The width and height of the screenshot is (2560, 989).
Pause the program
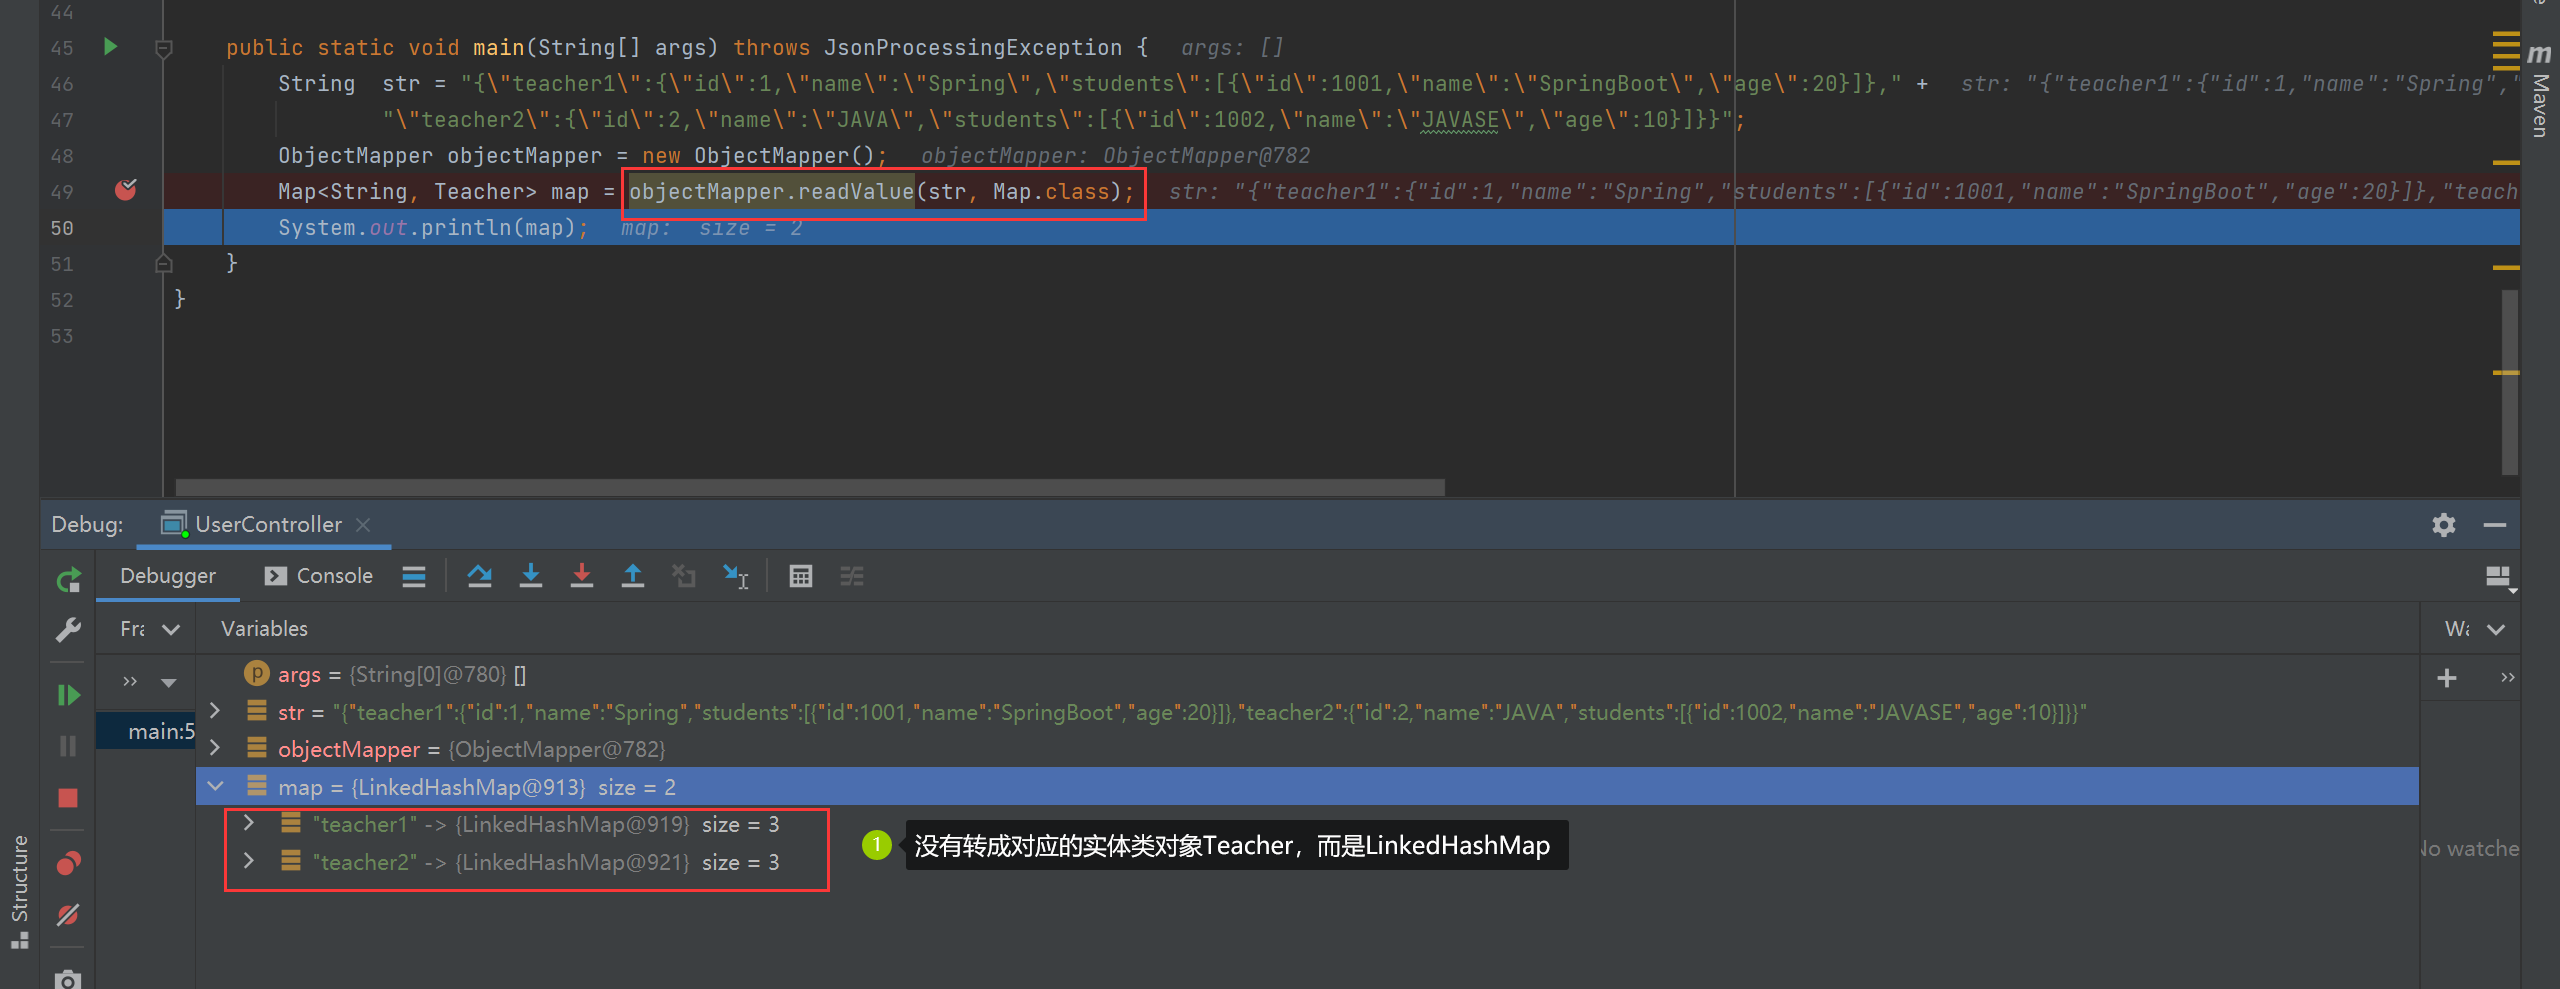68,746
